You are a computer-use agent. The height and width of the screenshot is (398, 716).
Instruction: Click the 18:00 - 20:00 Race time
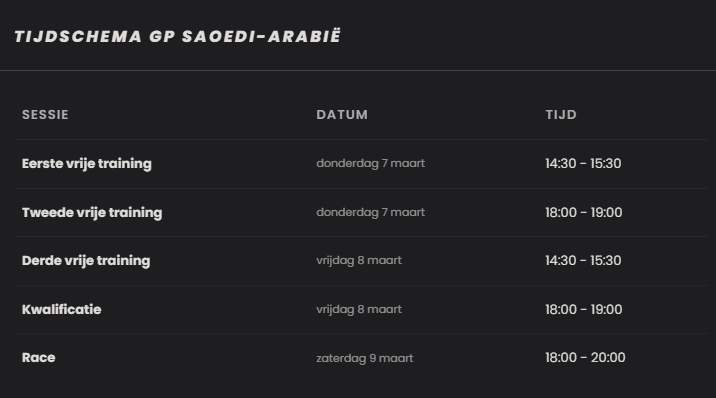pos(585,357)
